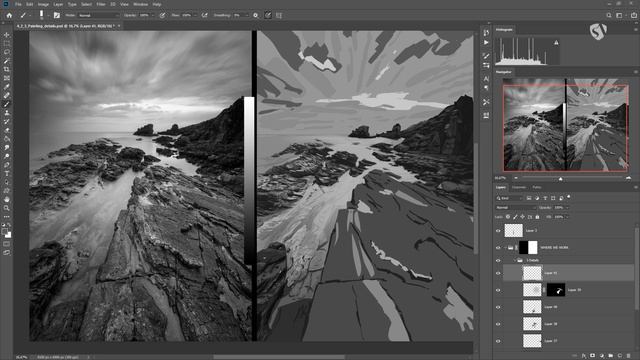This screenshot has height=360, width=640.
Task: Click the Navigator panel tab
Action: coord(504,72)
